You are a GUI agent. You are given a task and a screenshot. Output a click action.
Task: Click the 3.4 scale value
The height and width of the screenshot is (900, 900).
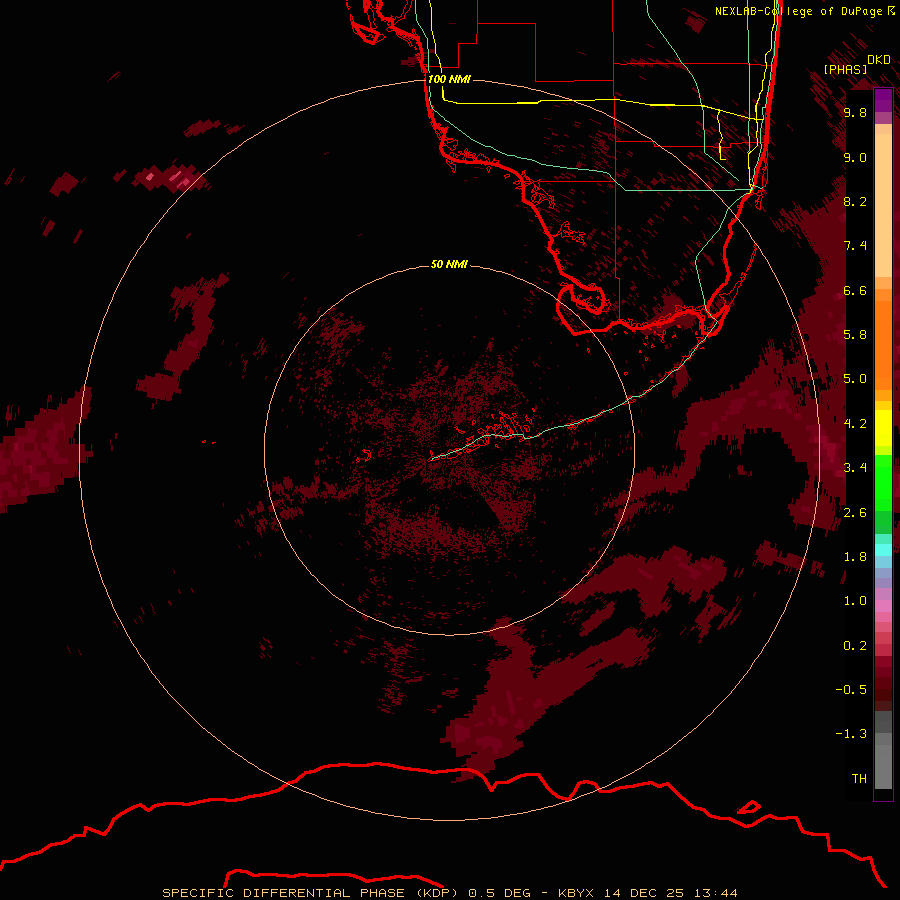click(855, 468)
